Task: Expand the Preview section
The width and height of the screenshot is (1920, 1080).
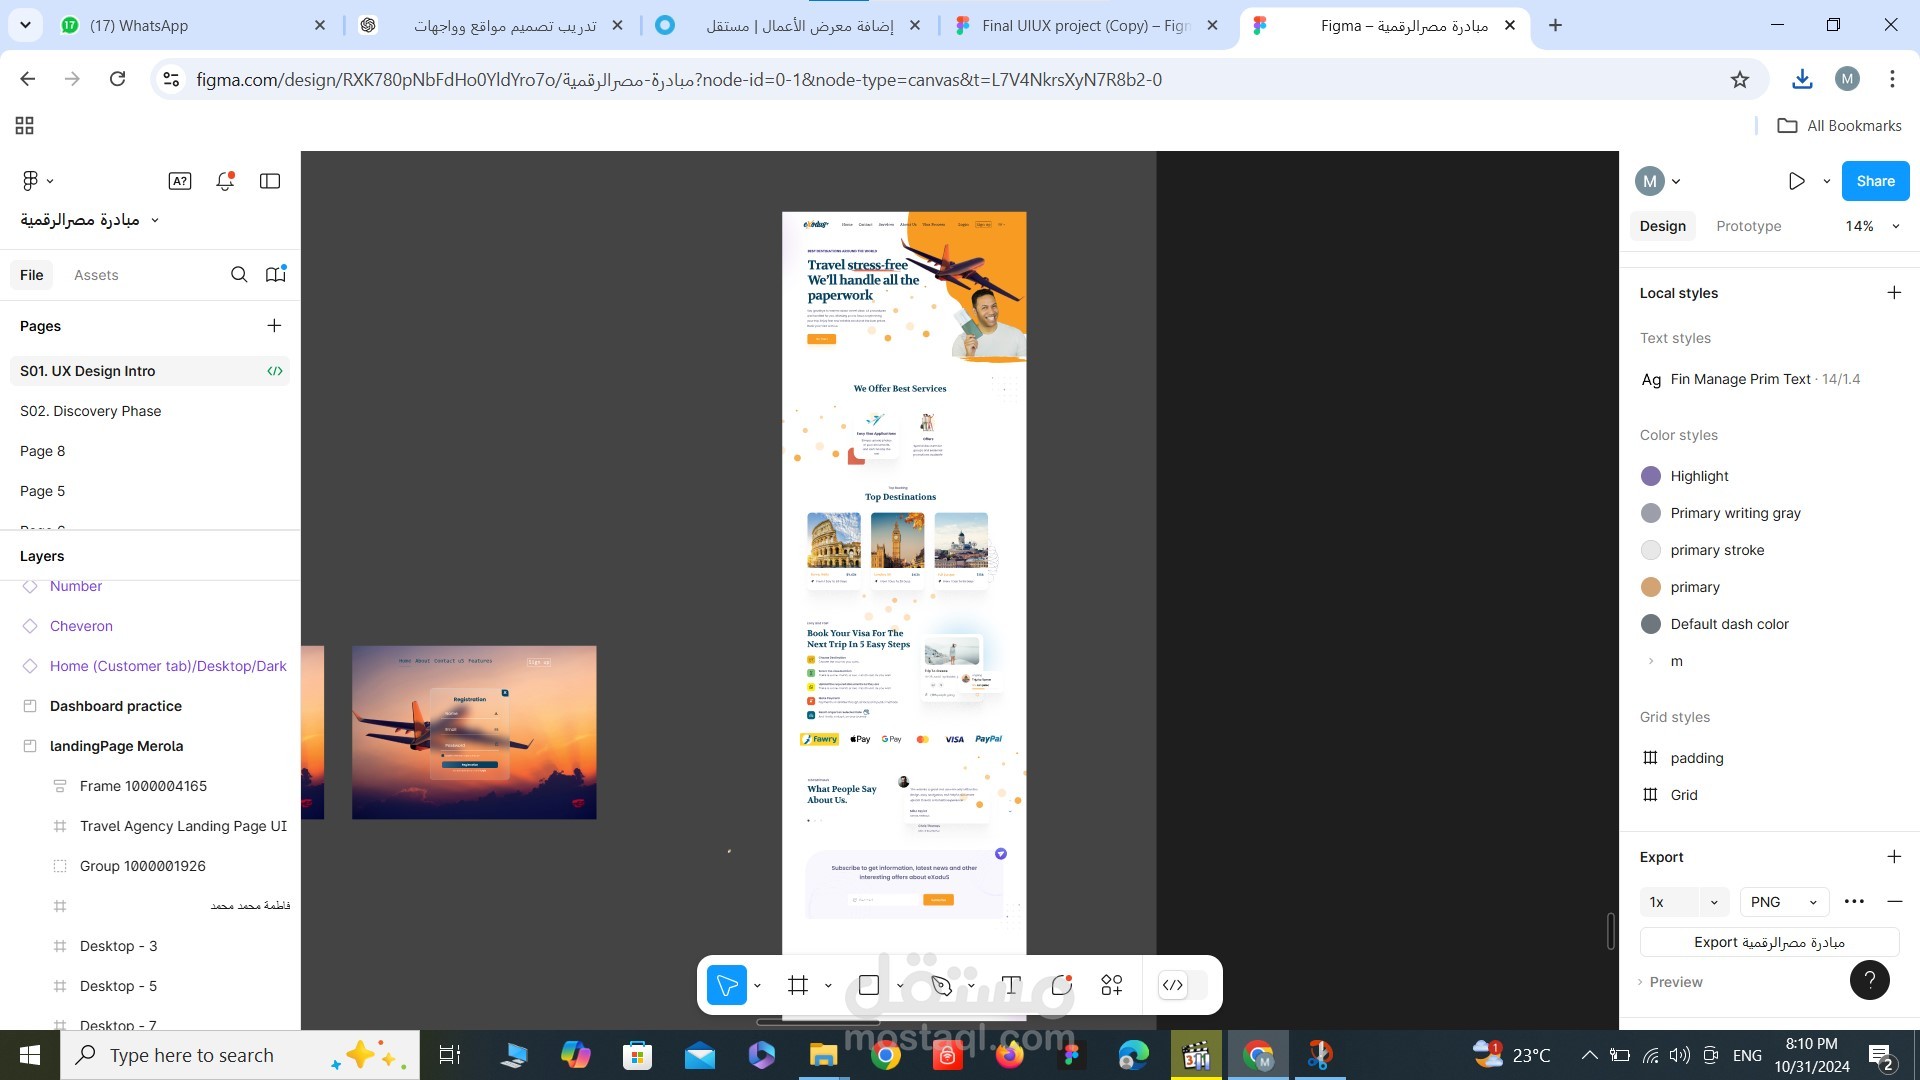Action: (x=1670, y=981)
